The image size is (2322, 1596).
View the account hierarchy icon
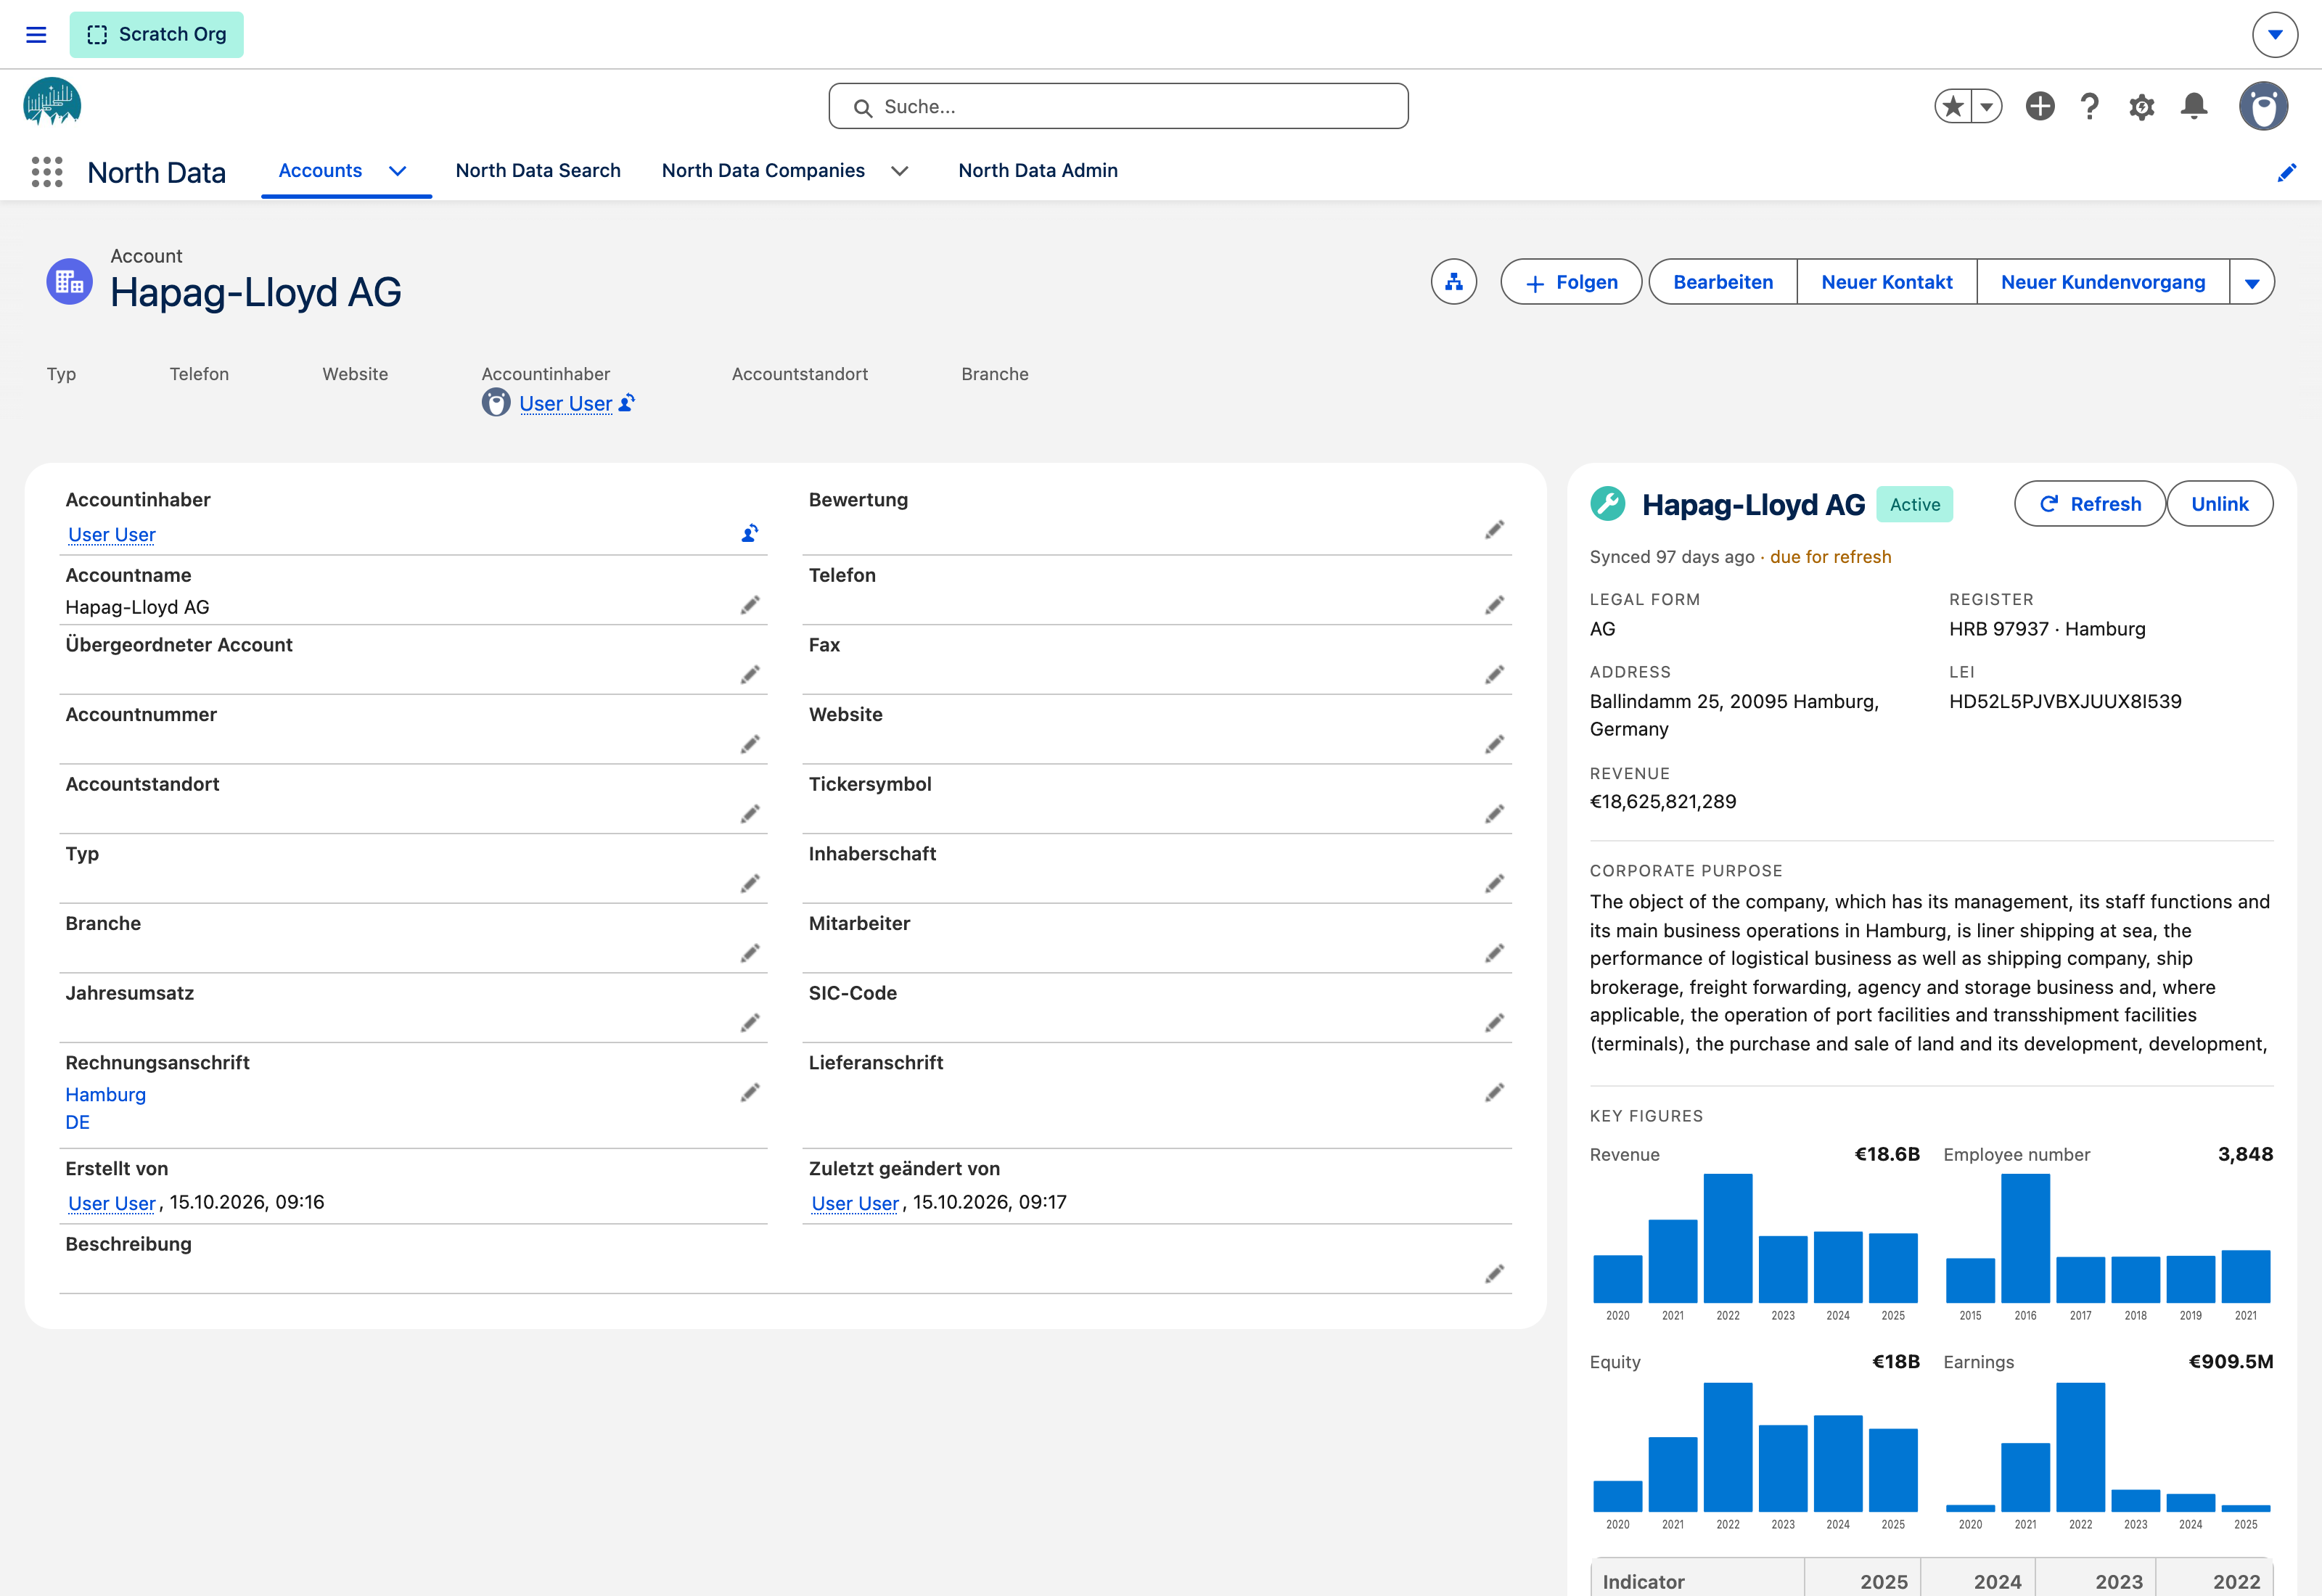pyautogui.click(x=1454, y=282)
